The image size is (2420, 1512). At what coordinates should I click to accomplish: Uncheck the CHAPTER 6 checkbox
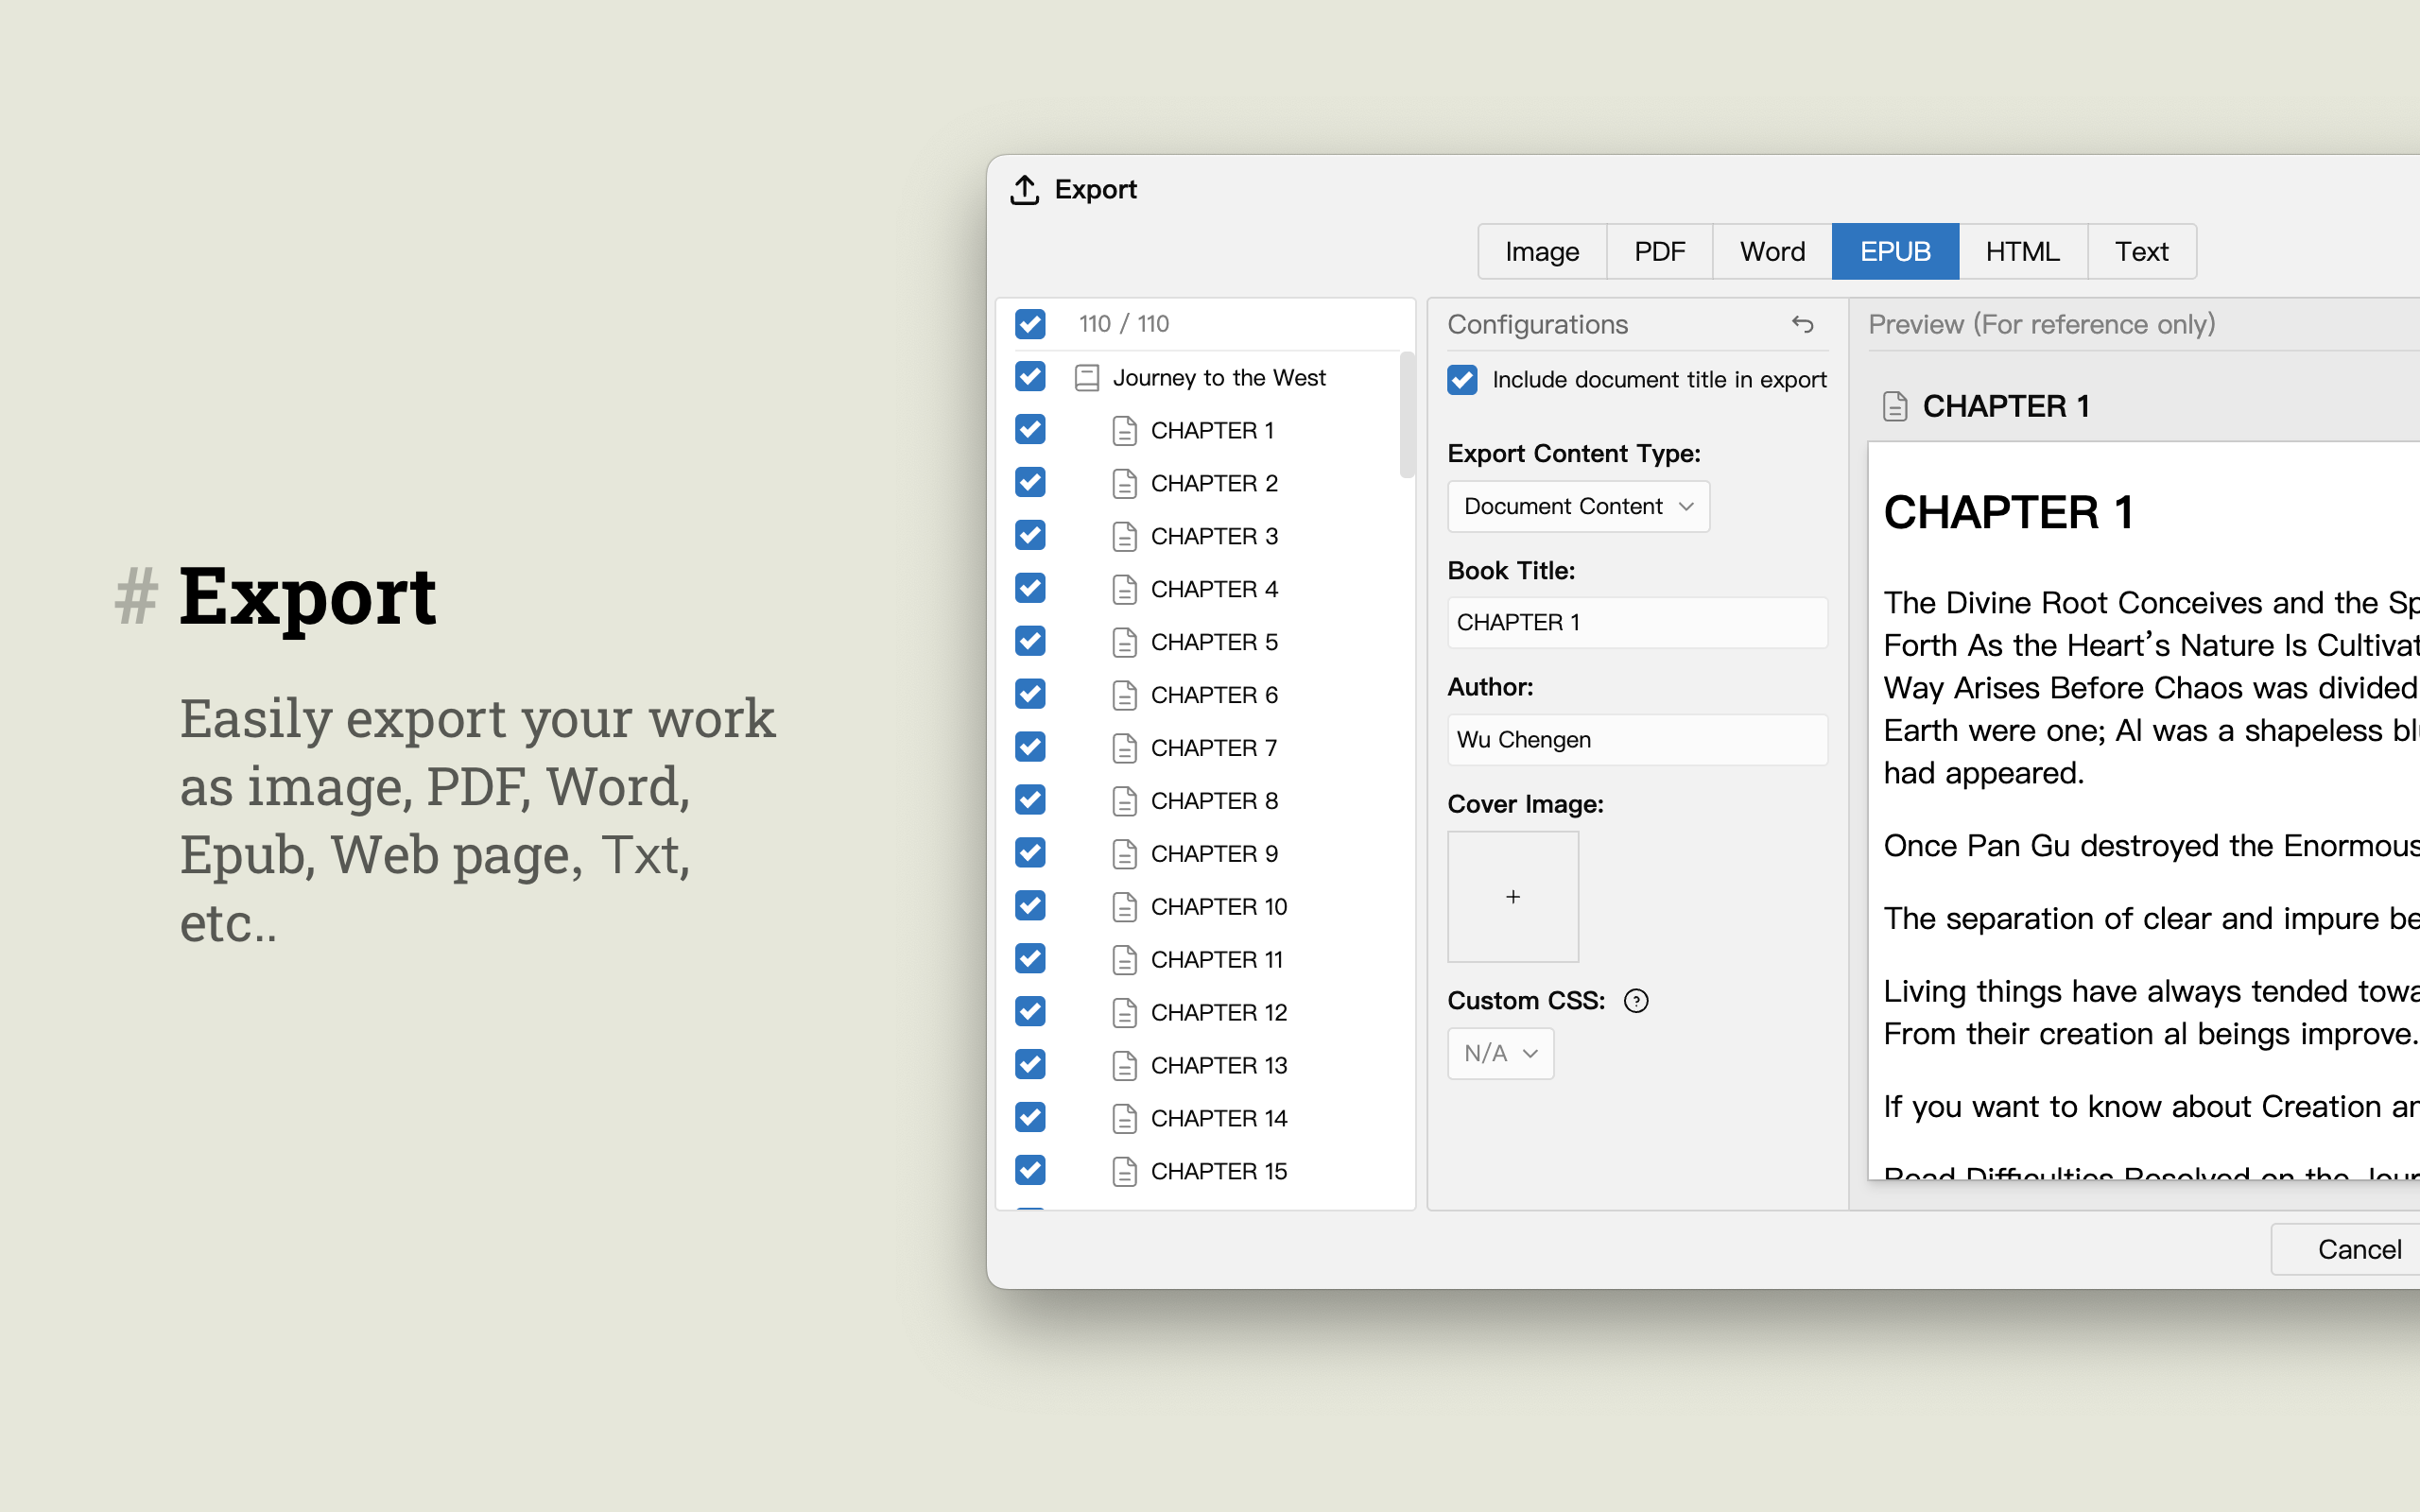pyautogui.click(x=1030, y=695)
